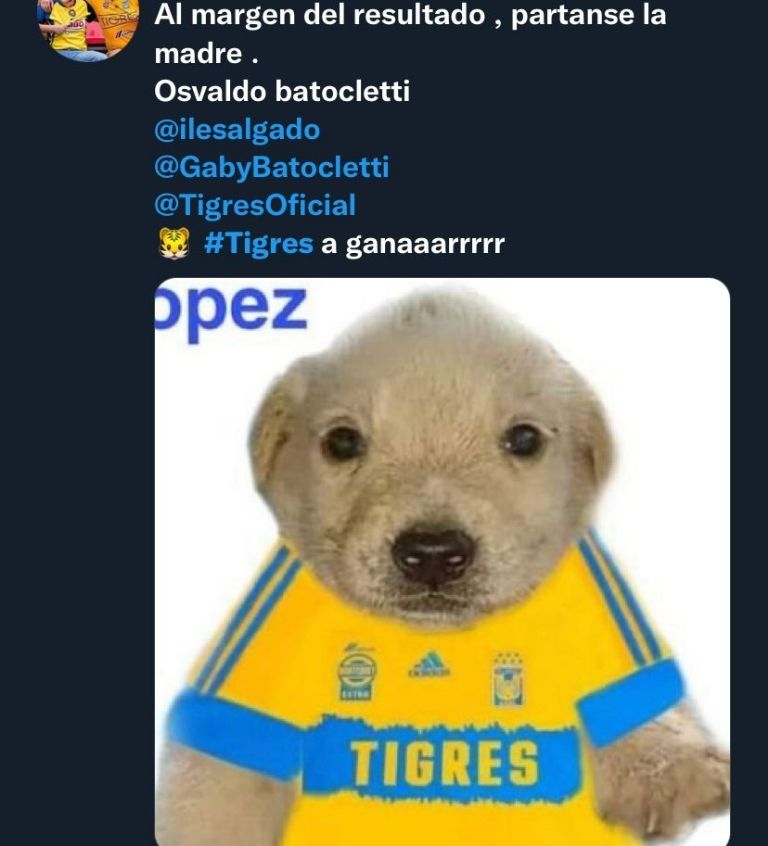The image size is (768, 846).
Task: Open the tweet author's profile avatar
Action: (x=87, y=27)
